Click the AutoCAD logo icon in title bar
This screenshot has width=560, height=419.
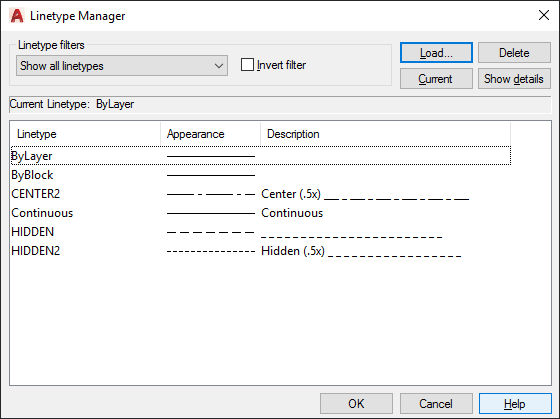point(17,16)
